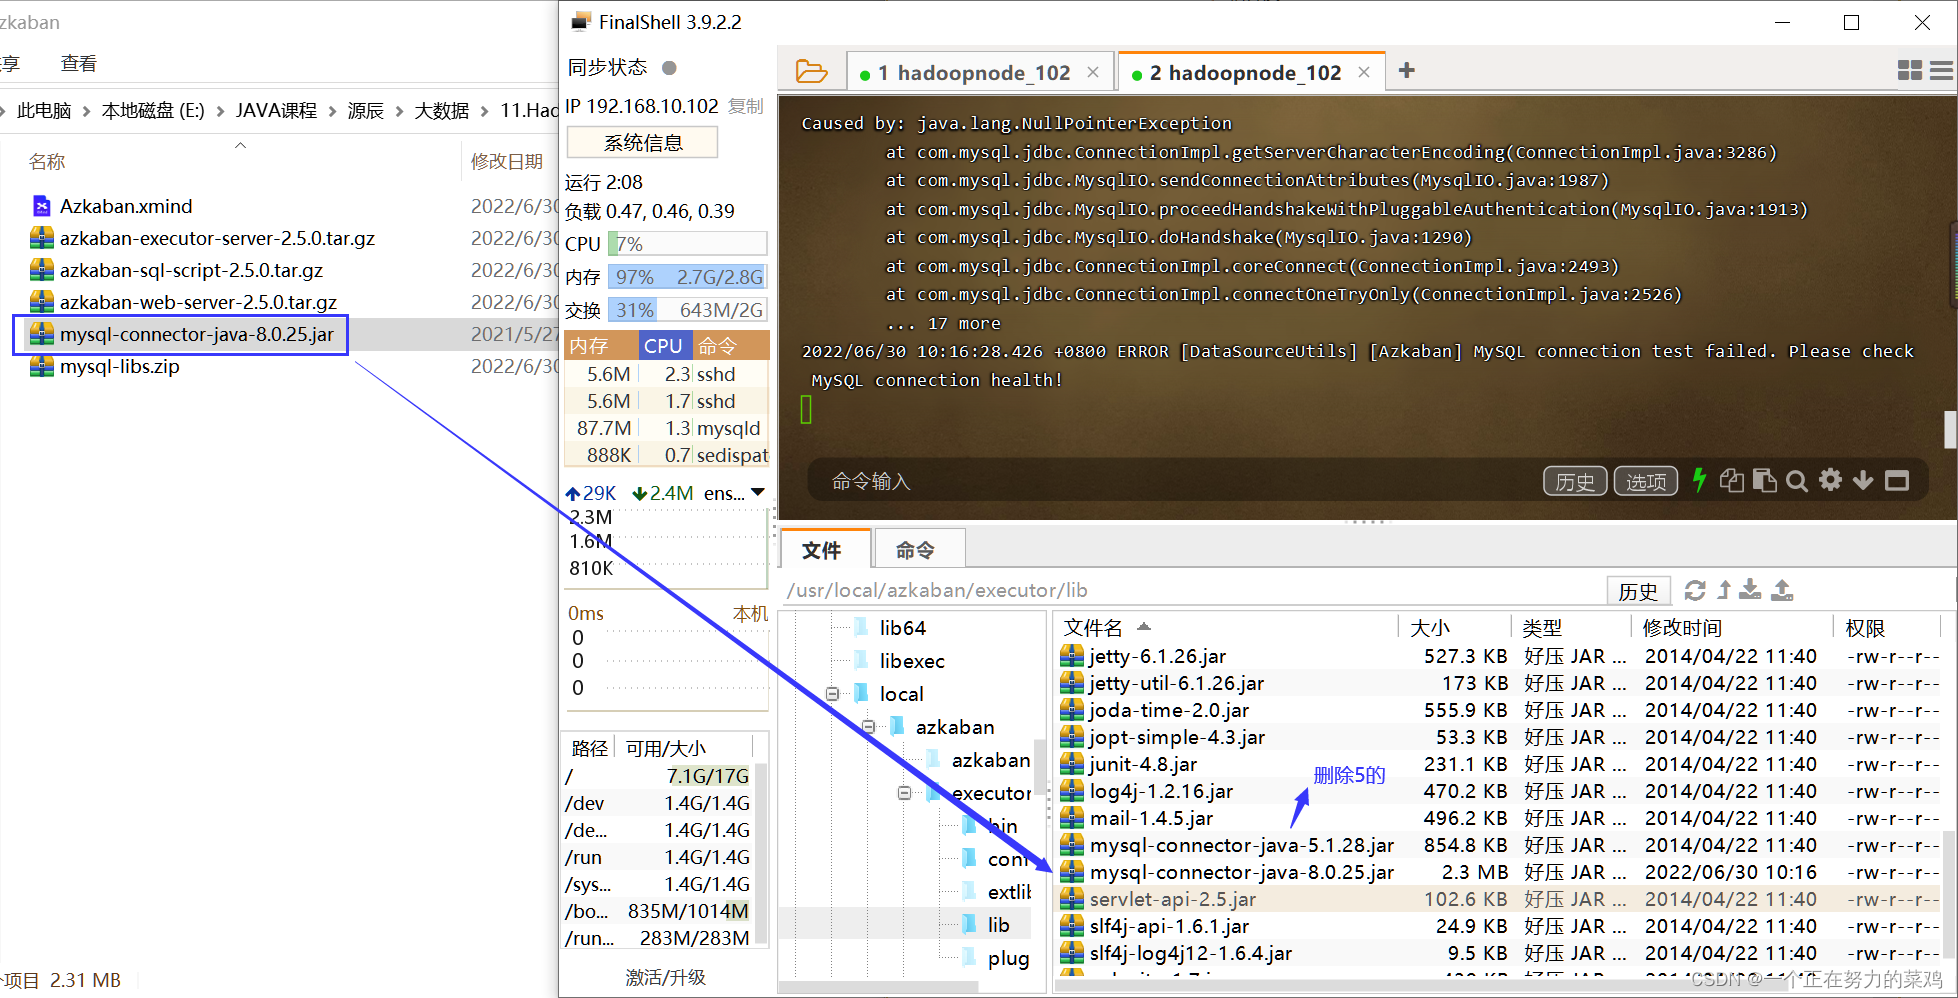The image size is (1958, 998).
Task: Select the plug folder in tree
Action: [1008, 957]
